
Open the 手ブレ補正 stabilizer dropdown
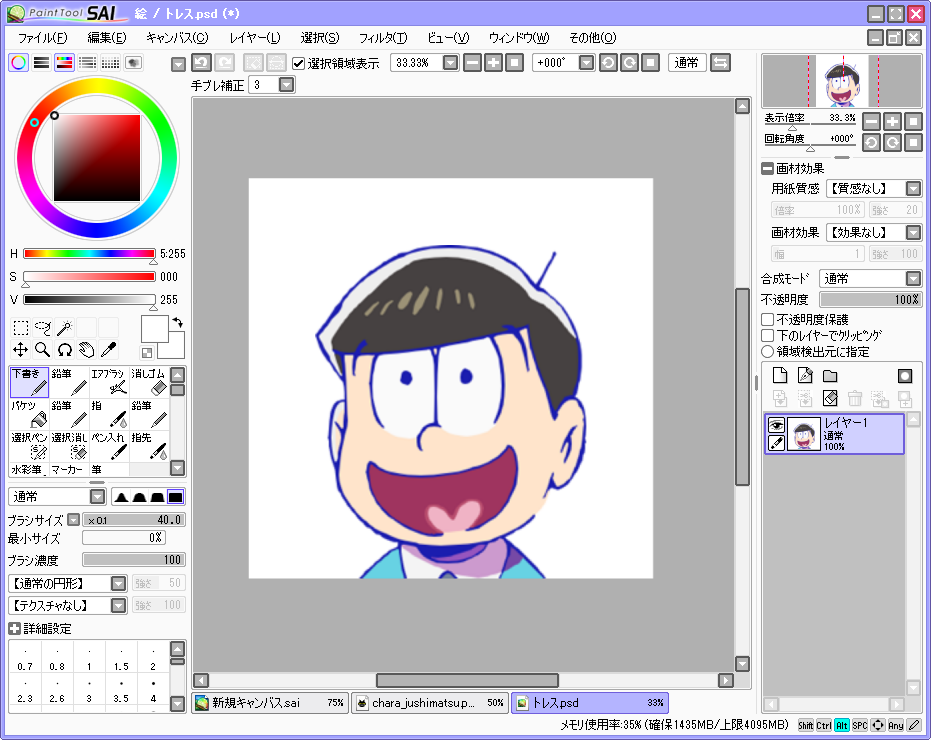click(x=287, y=85)
